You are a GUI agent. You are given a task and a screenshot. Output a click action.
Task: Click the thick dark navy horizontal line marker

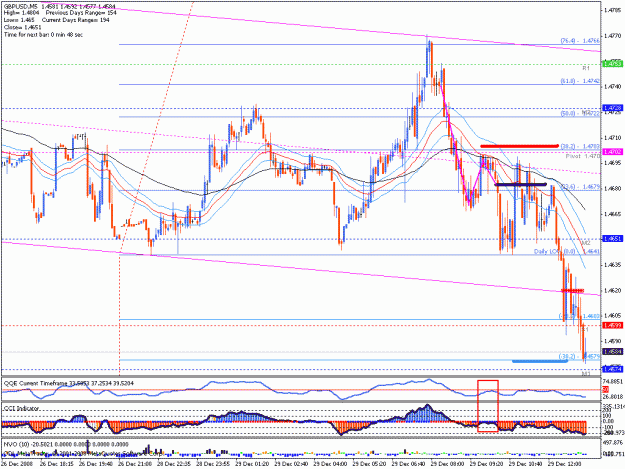[520, 184]
